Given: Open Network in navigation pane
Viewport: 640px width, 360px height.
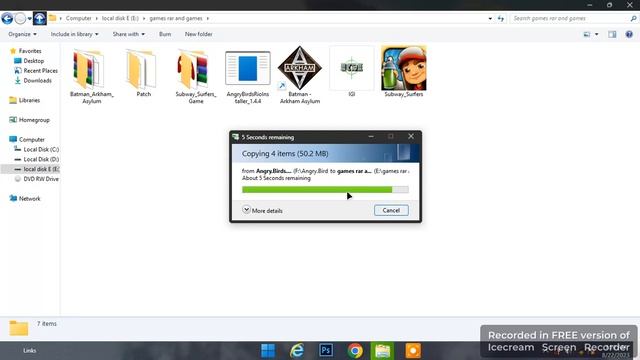Looking at the screenshot, I should 25,198.
